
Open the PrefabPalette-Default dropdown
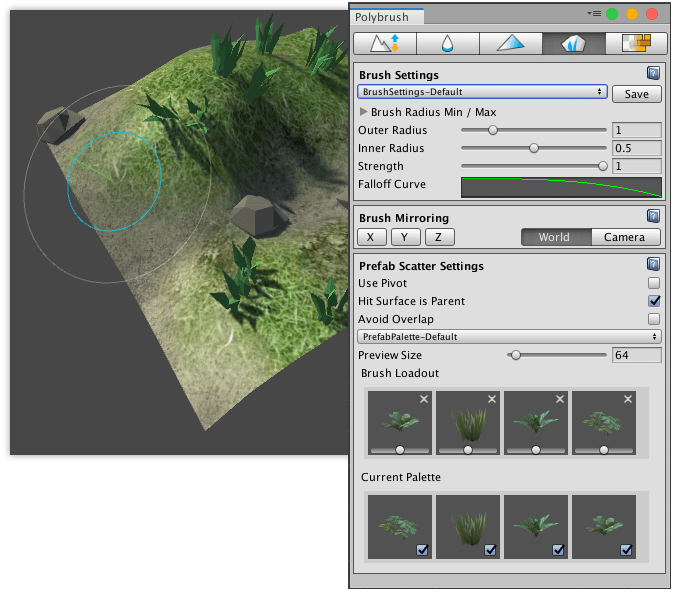pyautogui.click(x=509, y=337)
